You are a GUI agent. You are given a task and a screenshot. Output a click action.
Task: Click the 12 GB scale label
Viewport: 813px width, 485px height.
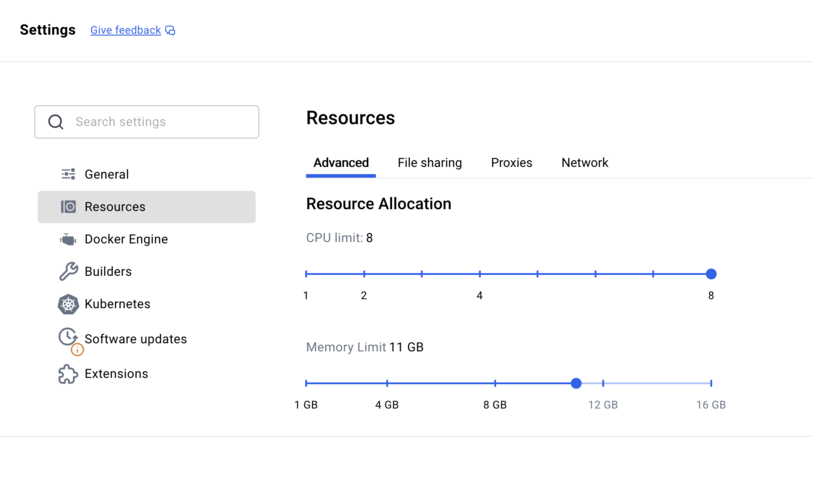[x=603, y=405]
